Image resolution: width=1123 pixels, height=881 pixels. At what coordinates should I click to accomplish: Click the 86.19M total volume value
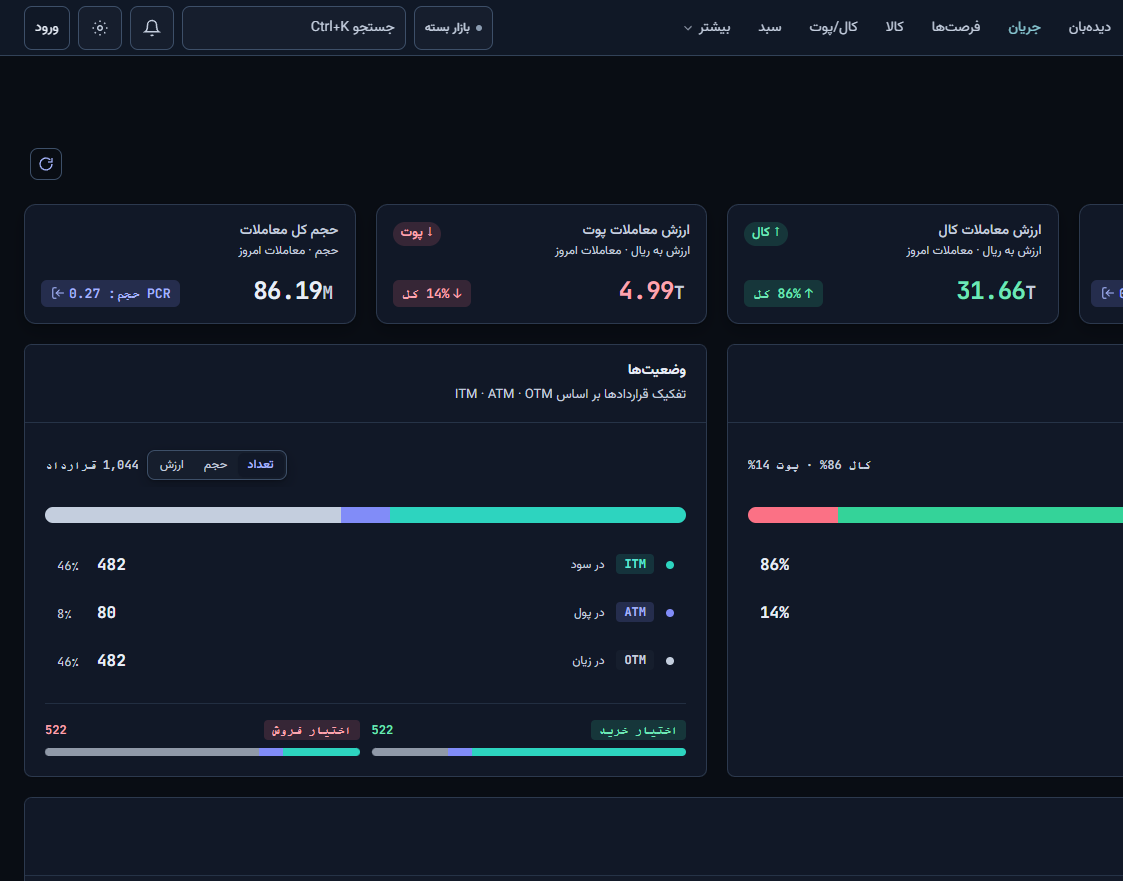pyautogui.click(x=294, y=291)
